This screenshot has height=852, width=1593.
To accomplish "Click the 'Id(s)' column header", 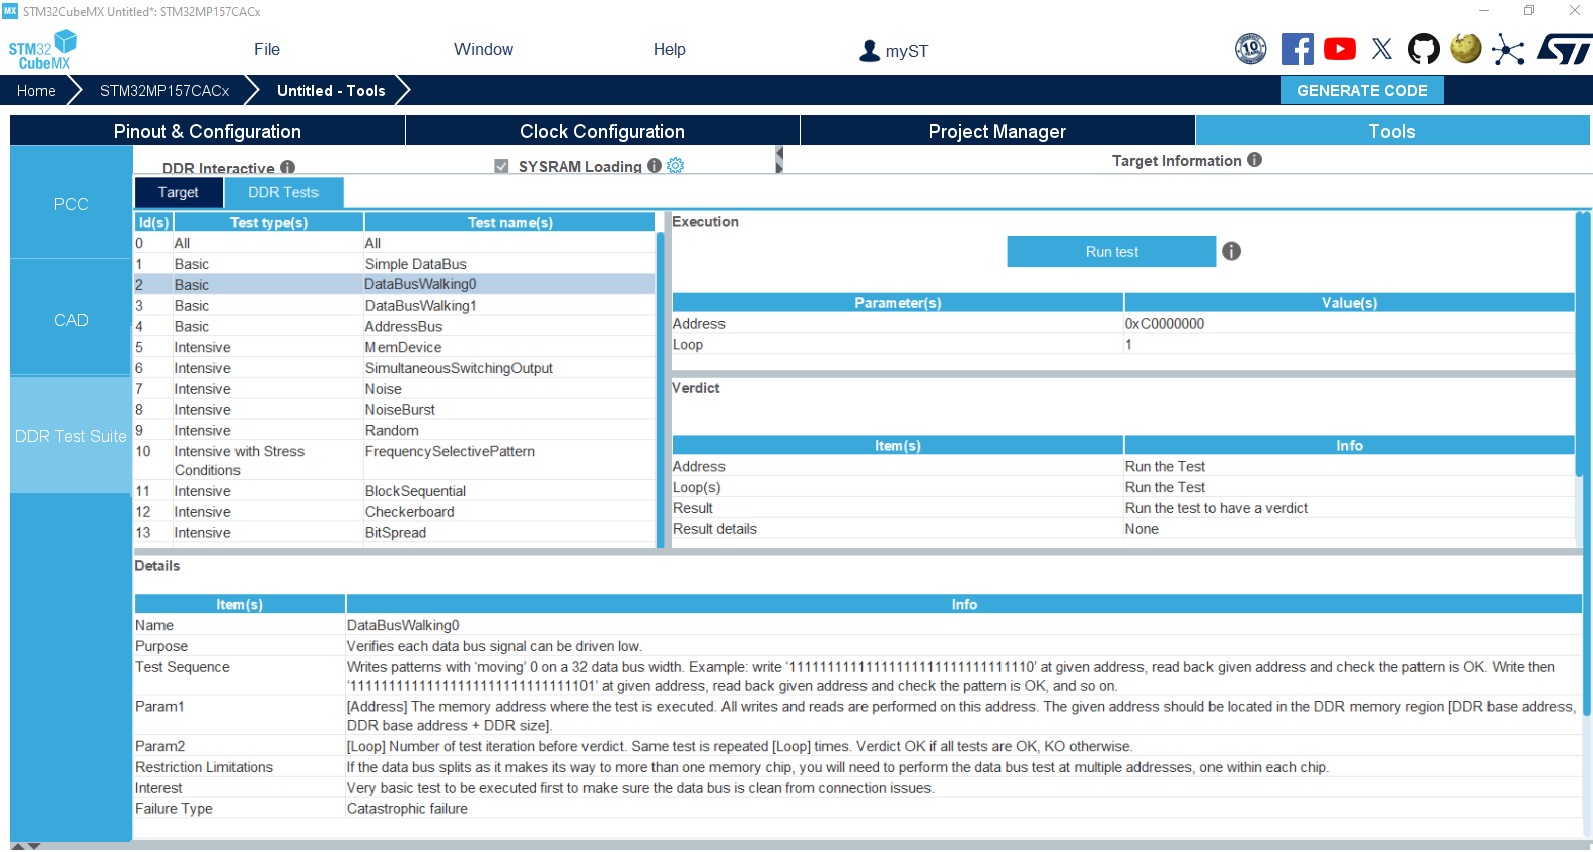I will point(154,222).
